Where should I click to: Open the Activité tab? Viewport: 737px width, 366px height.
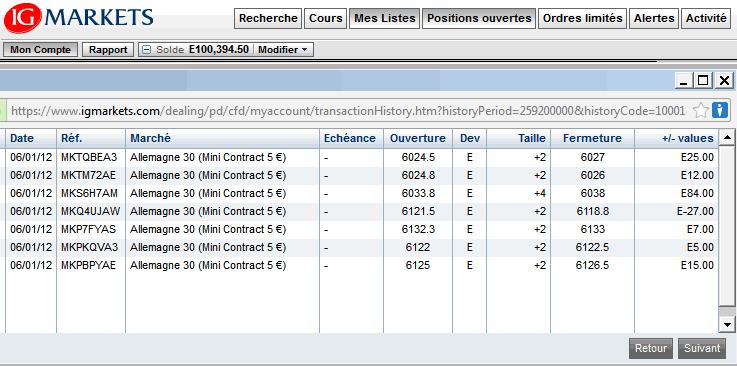pyautogui.click(x=706, y=18)
